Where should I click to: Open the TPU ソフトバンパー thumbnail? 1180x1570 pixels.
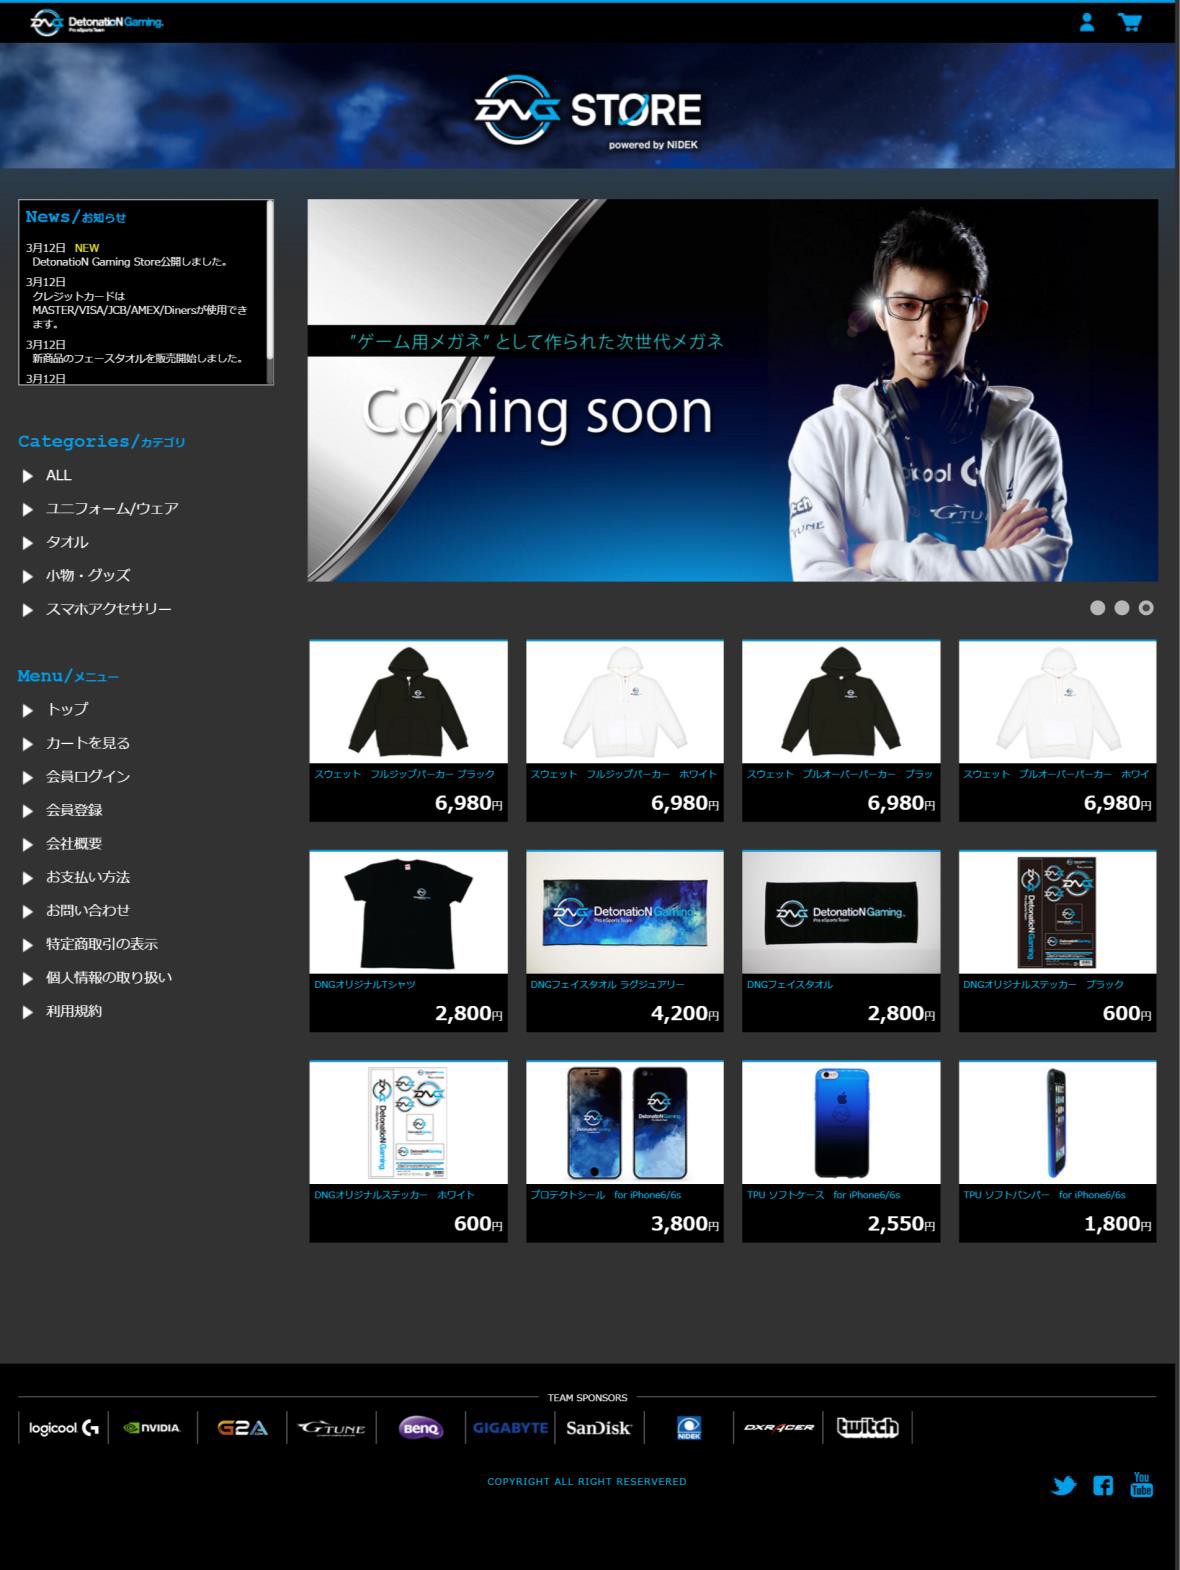[x=1057, y=1123]
